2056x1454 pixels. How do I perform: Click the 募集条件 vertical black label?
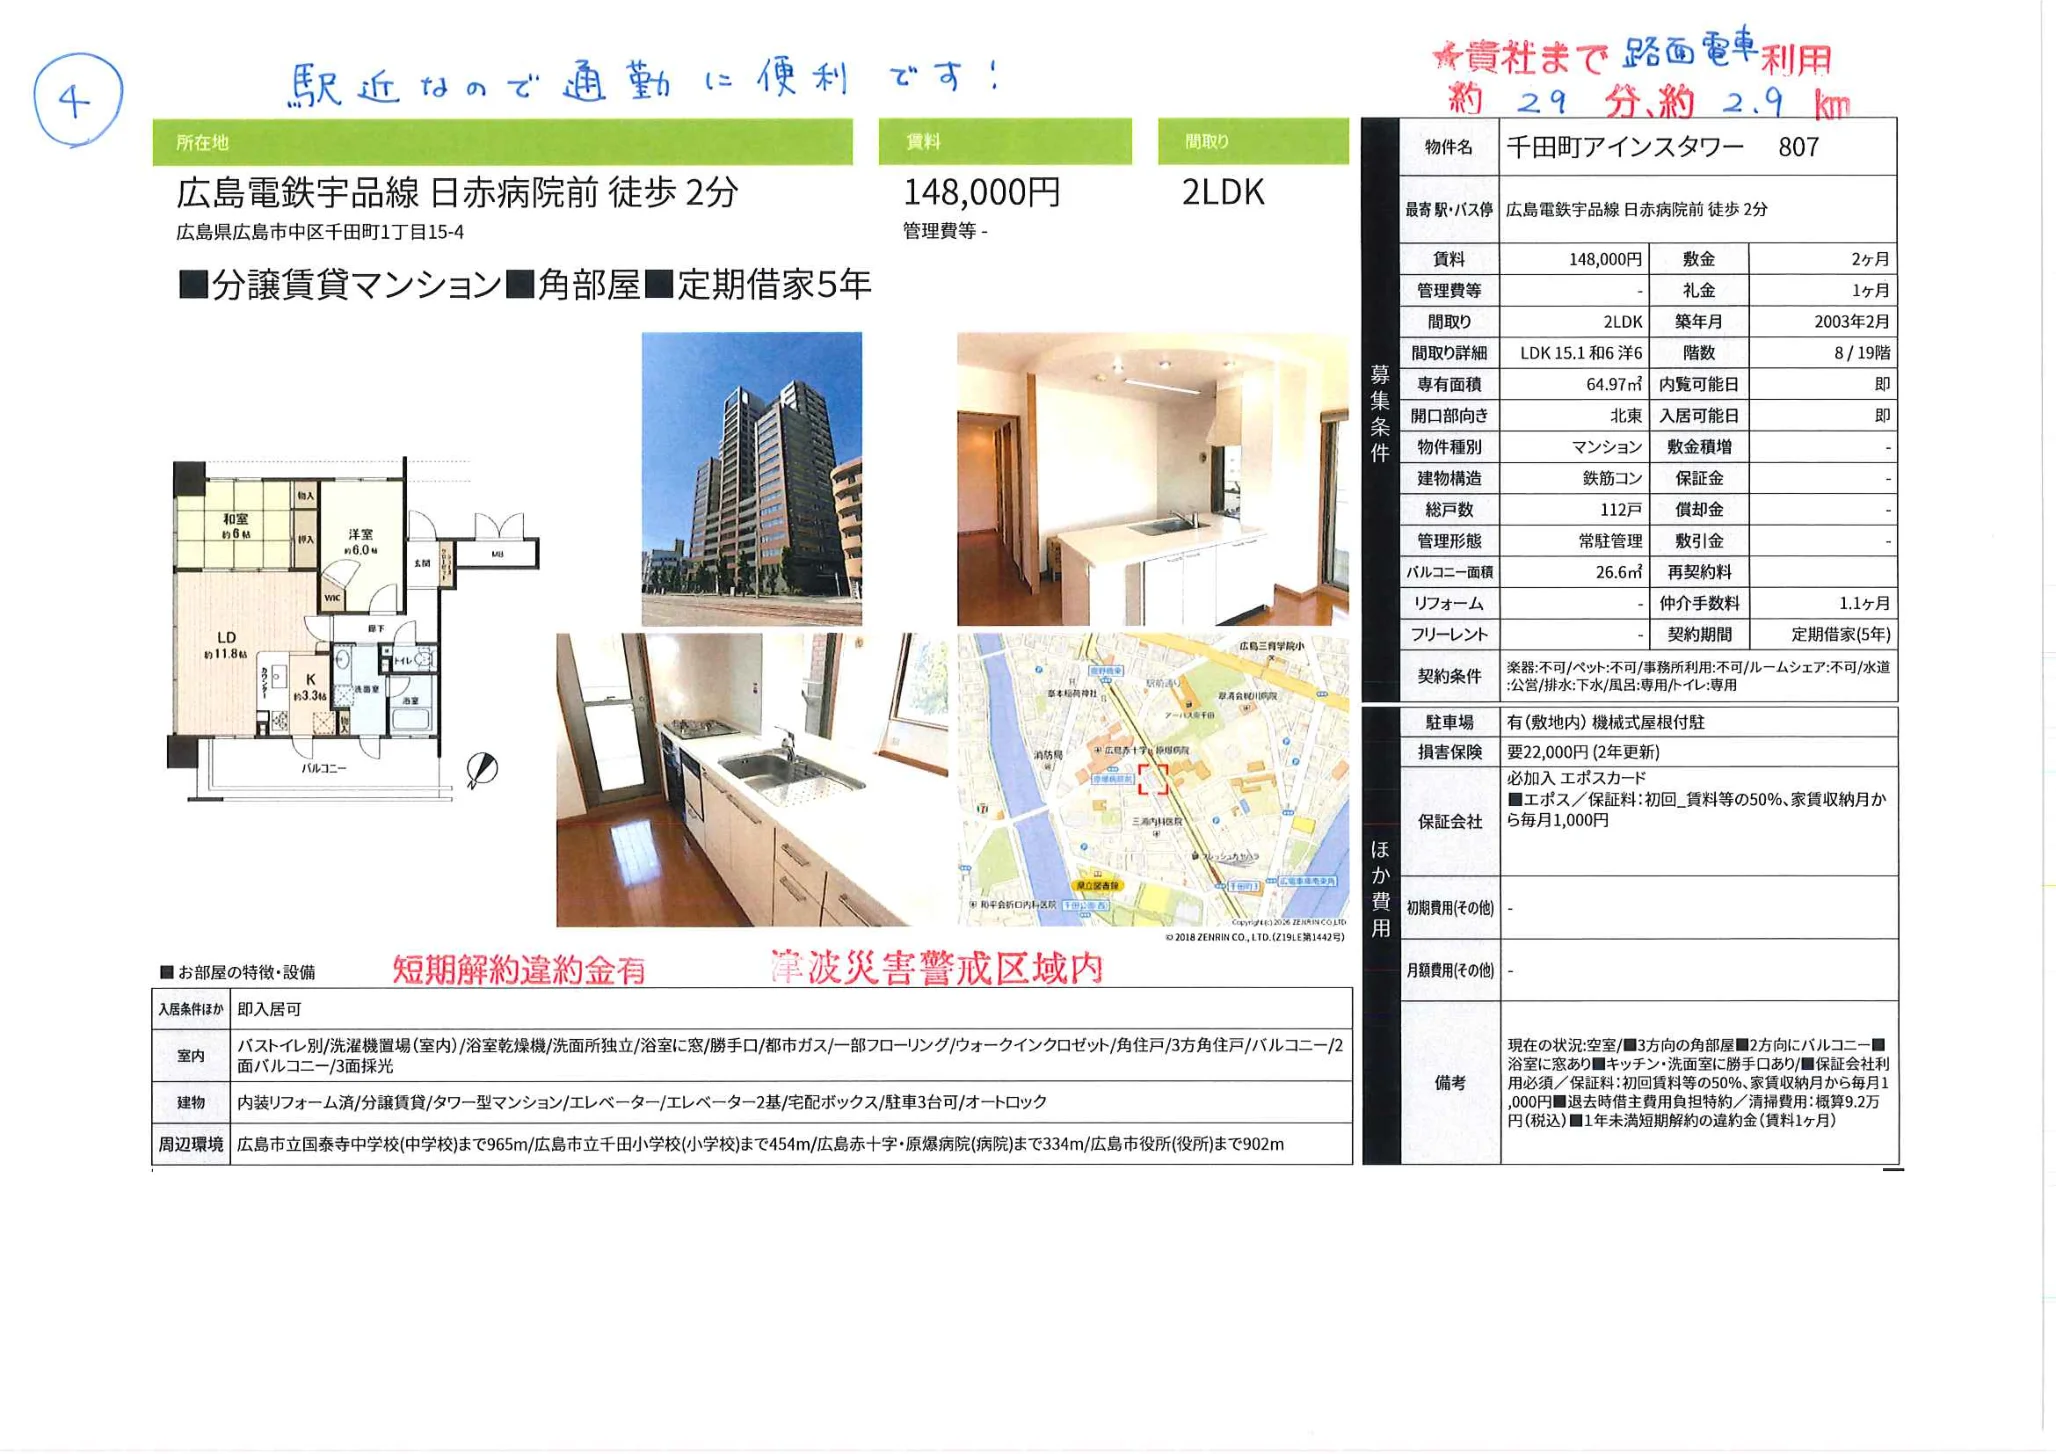[x=1380, y=412]
